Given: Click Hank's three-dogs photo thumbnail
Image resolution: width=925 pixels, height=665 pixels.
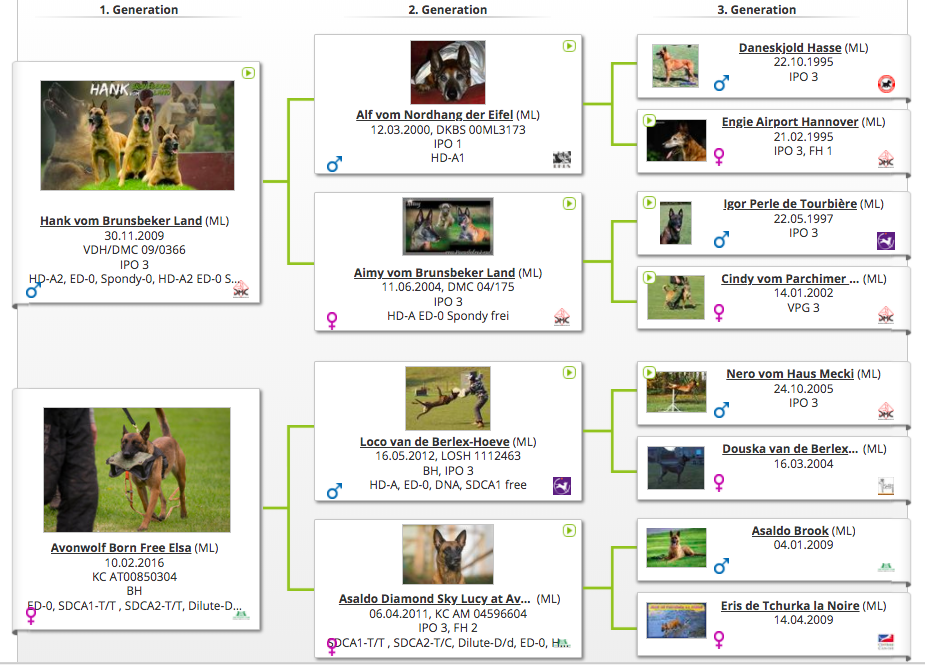Looking at the screenshot, I should [137, 135].
